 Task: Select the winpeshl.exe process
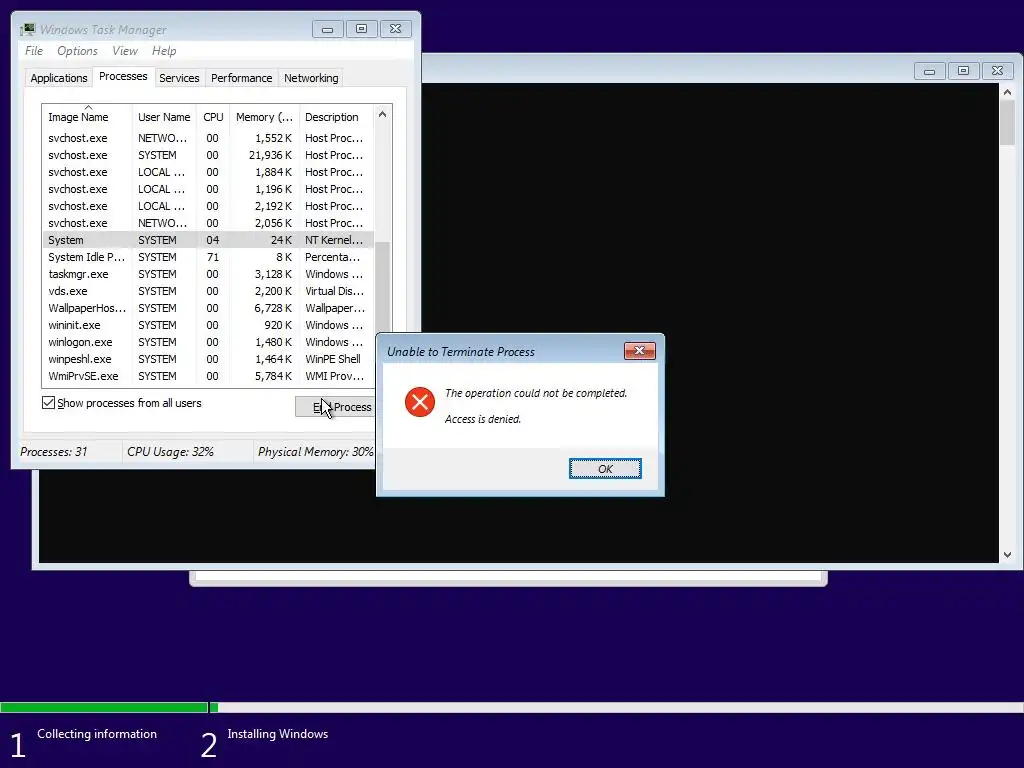point(208,359)
